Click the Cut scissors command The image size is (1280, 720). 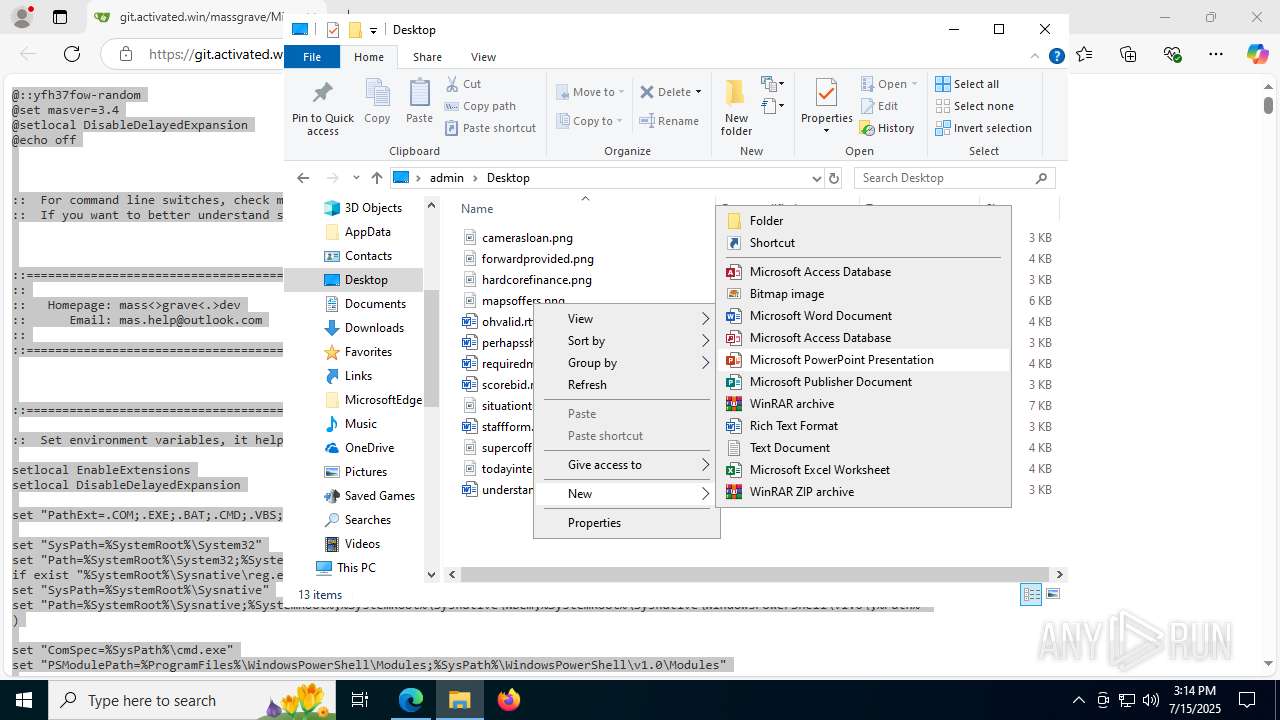pyautogui.click(x=463, y=84)
